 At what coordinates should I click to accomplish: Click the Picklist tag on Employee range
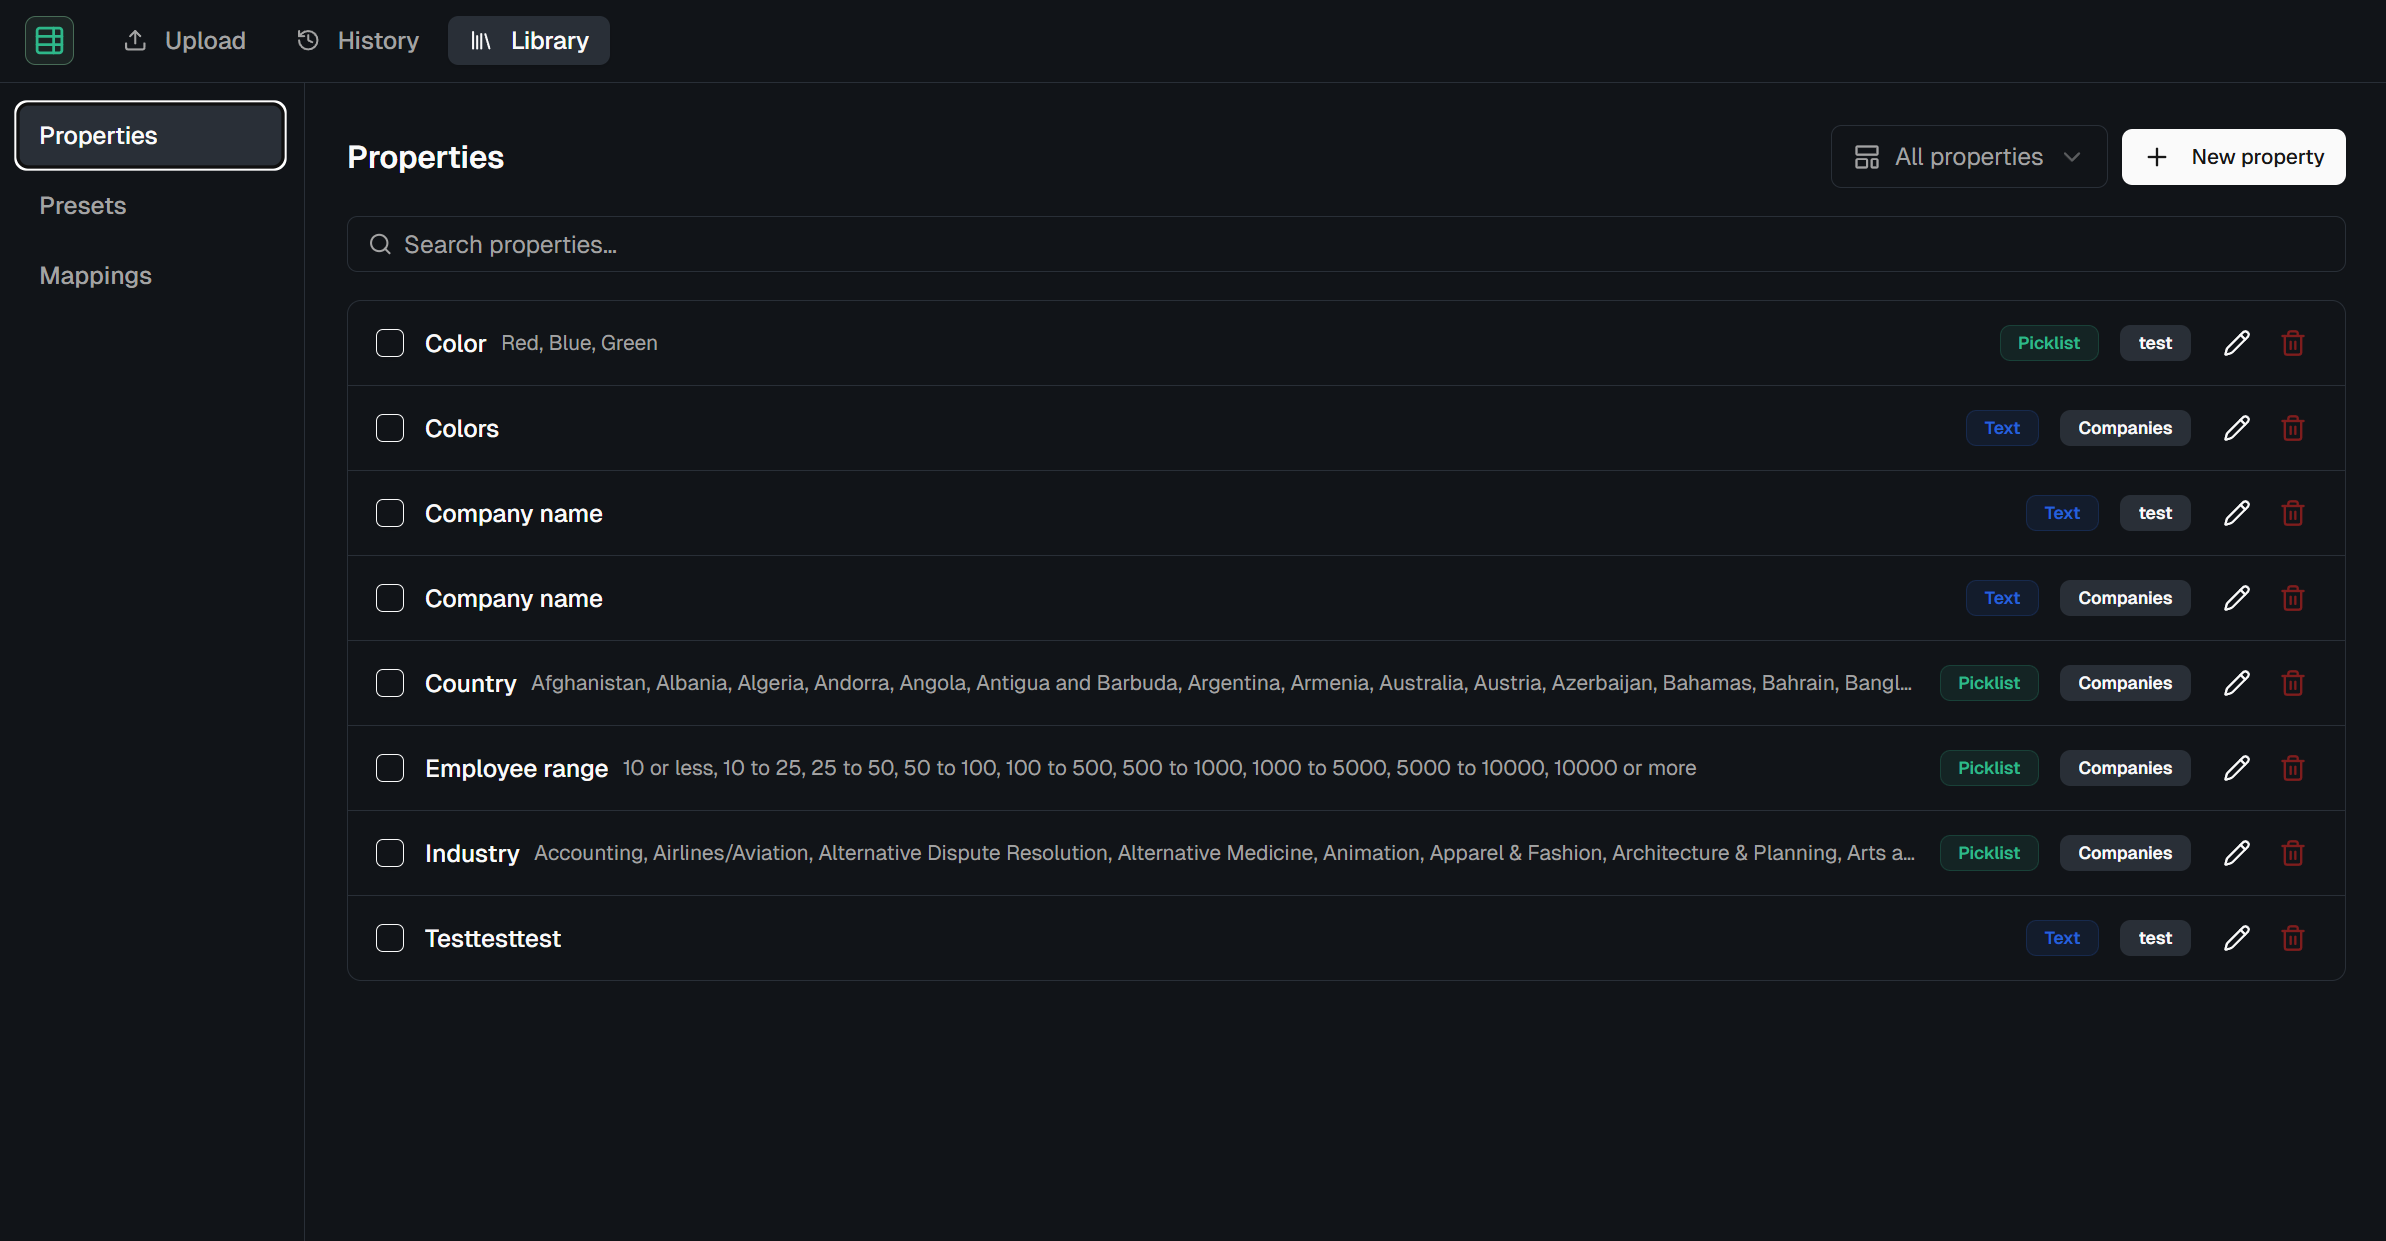tap(1988, 768)
